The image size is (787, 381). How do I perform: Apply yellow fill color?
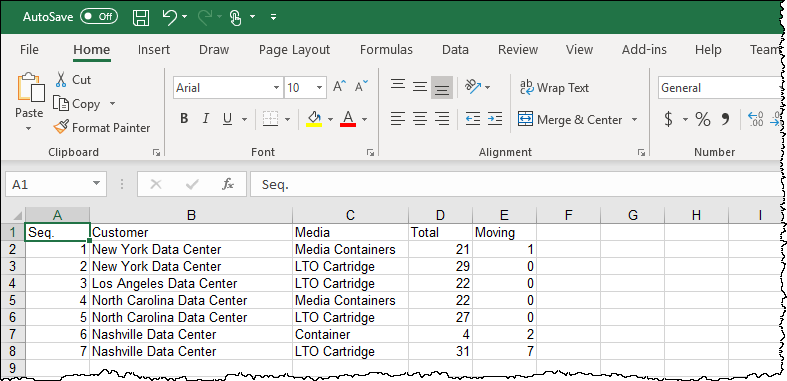coord(314,119)
